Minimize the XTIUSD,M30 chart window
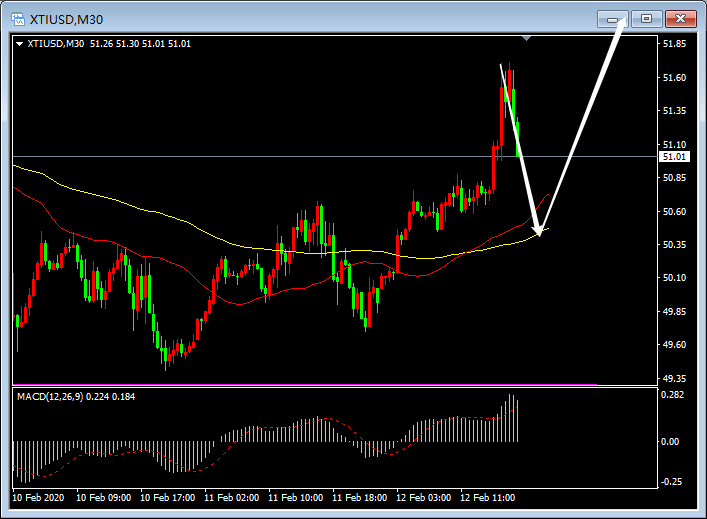 coord(612,19)
